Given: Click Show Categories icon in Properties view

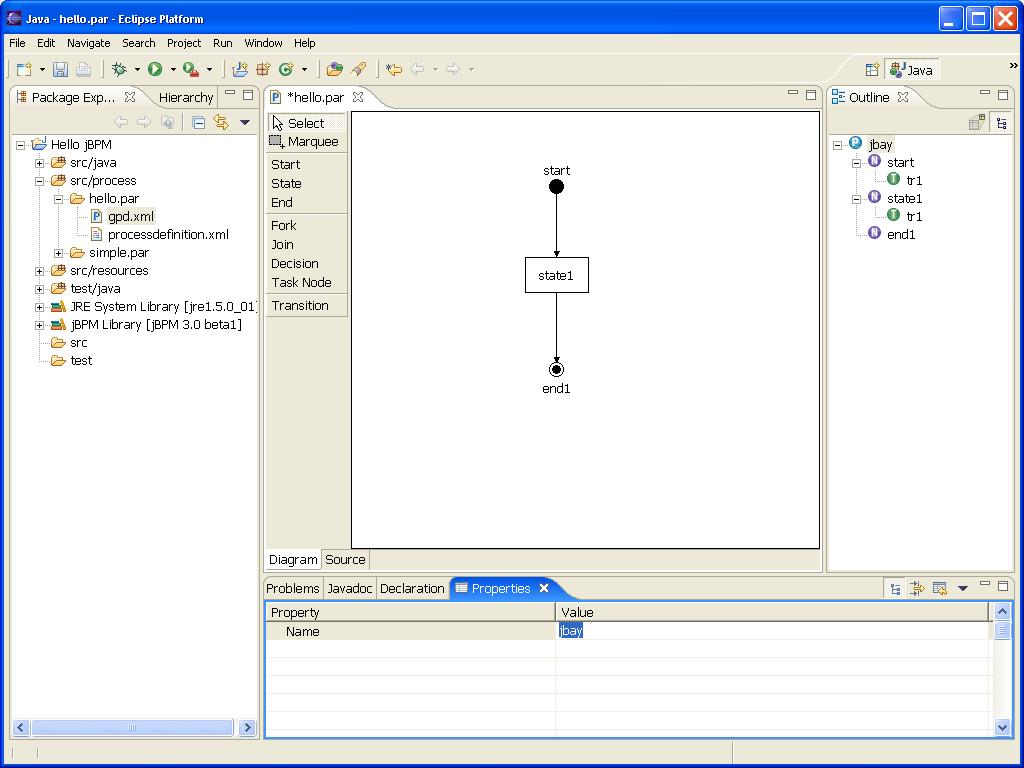Looking at the screenshot, I should (895, 589).
